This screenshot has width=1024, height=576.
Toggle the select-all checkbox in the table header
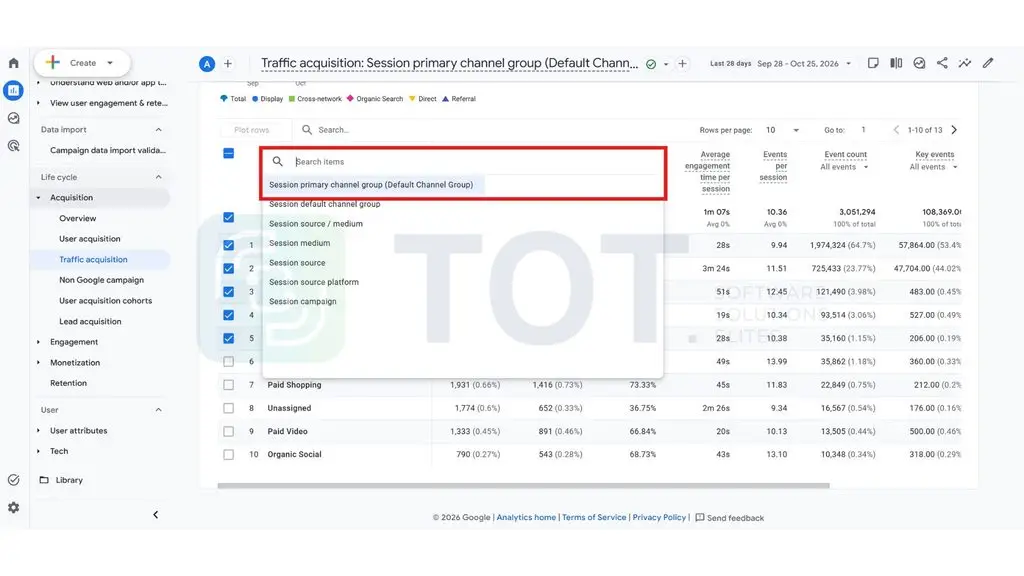pyautogui.click(x=229, y=153)
